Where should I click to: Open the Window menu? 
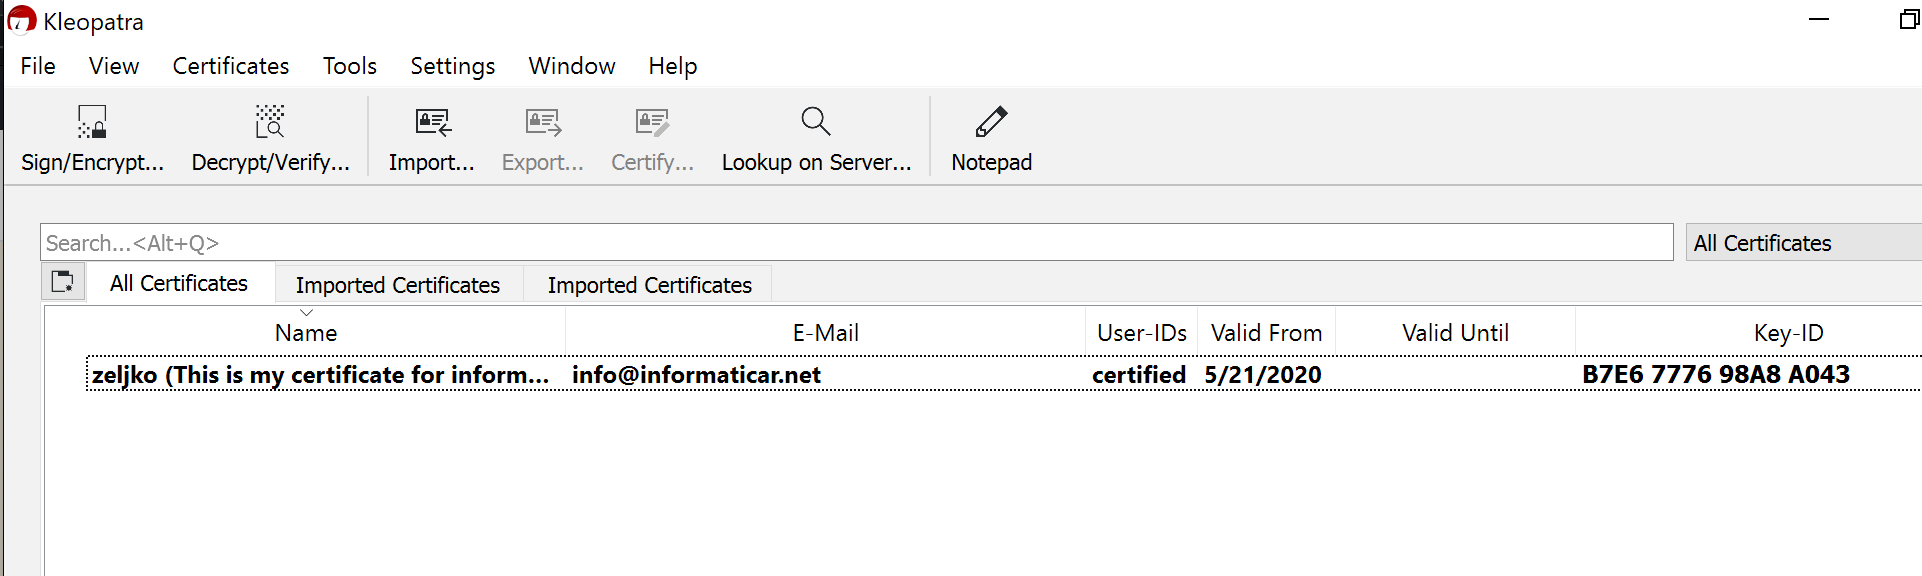pyautogui.click(x=572, y=66)
